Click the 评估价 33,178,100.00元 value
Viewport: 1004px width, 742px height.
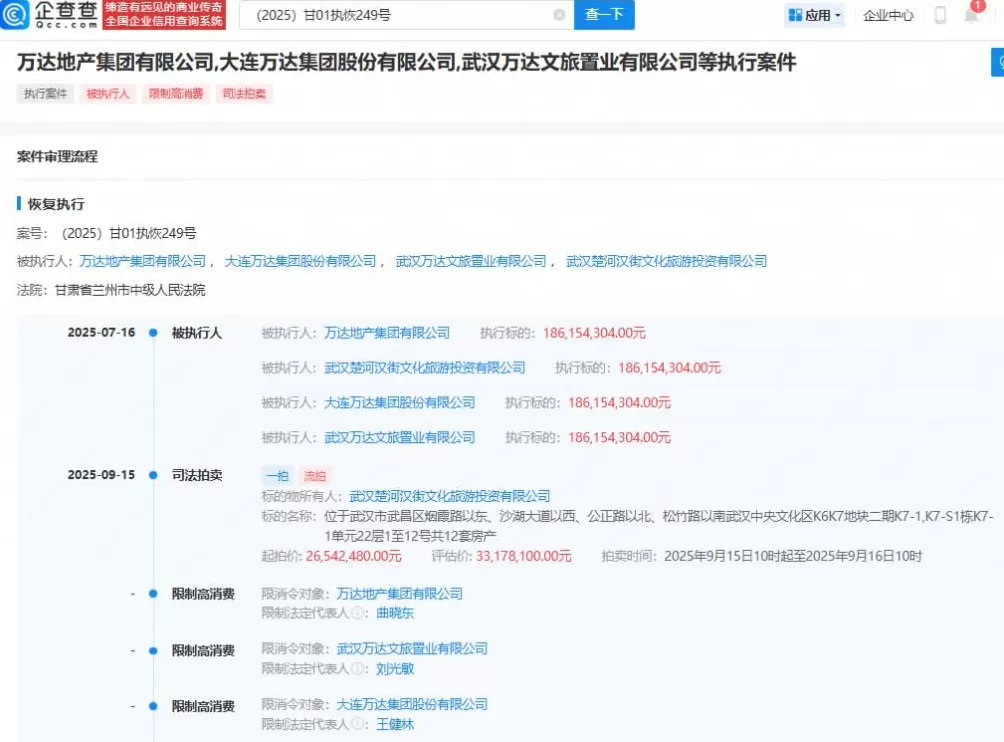(x=523, y=556)
